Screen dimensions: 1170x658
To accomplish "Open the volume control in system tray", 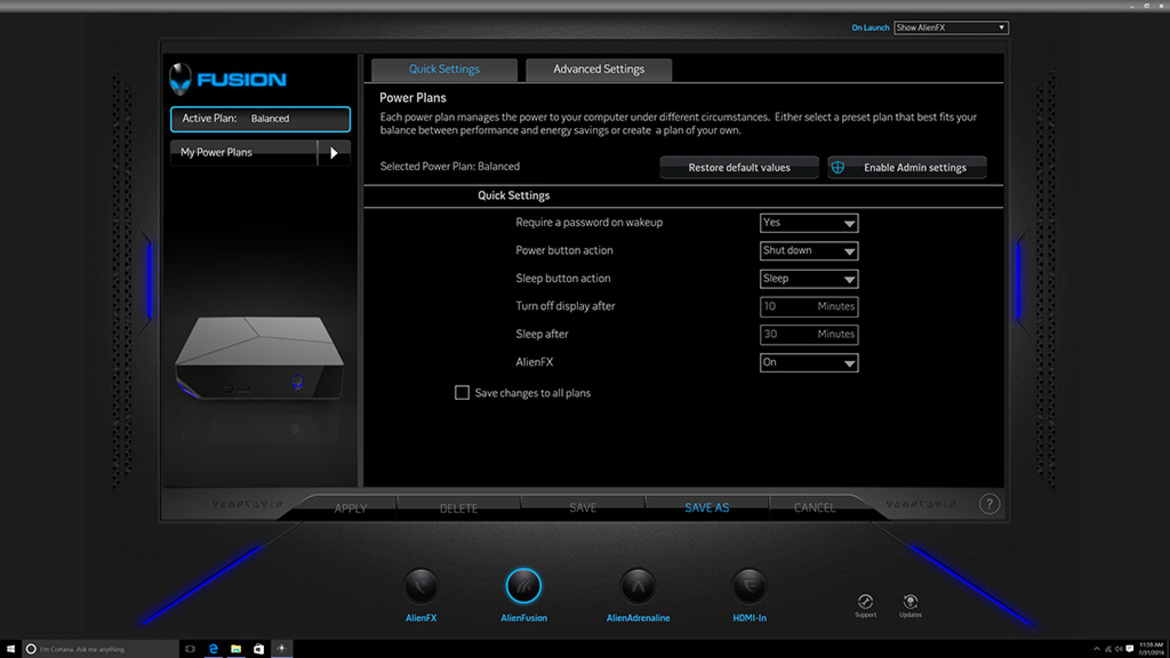I will tap(1119, 649).
